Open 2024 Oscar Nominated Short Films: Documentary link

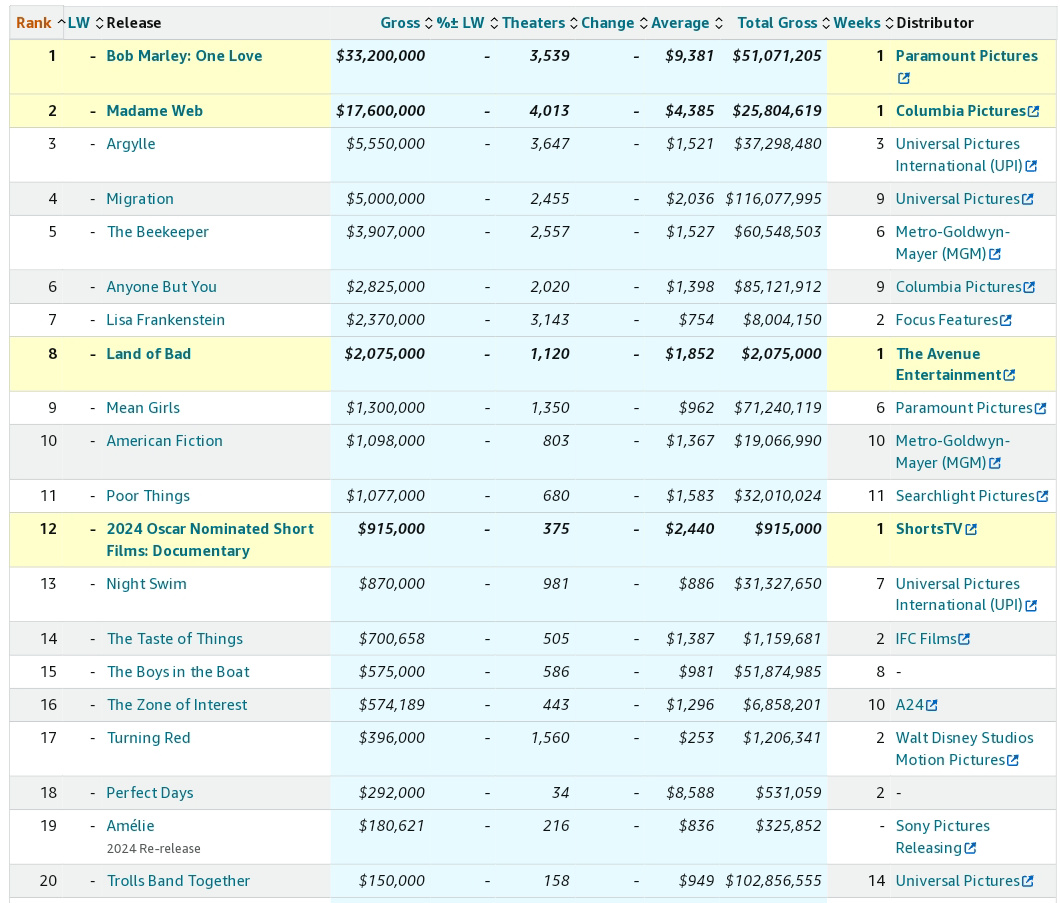pos(210,539)
